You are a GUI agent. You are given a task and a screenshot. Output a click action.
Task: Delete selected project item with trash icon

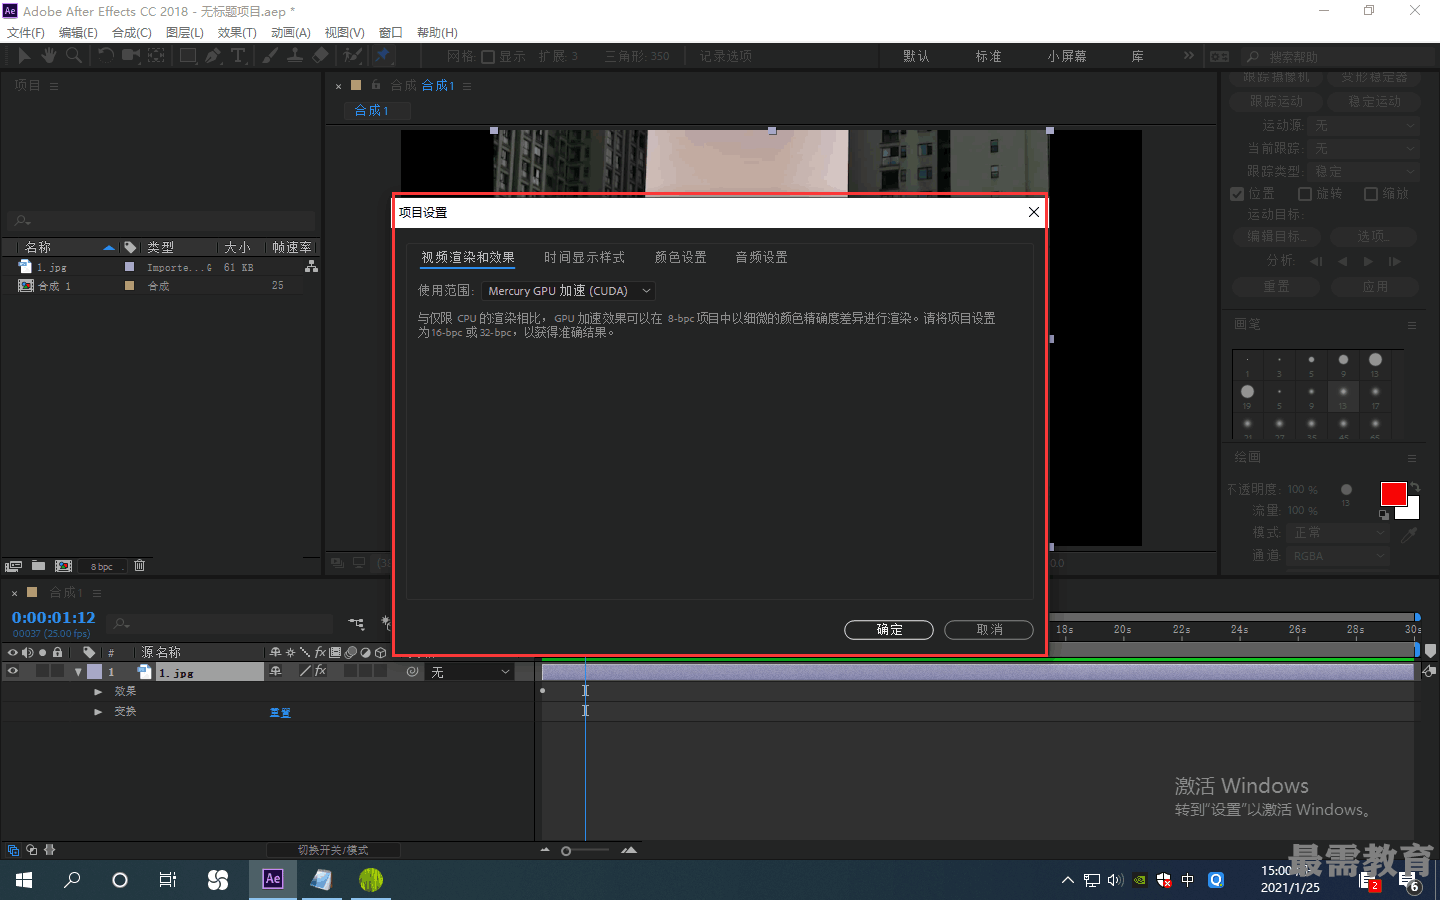click(140, 566)
